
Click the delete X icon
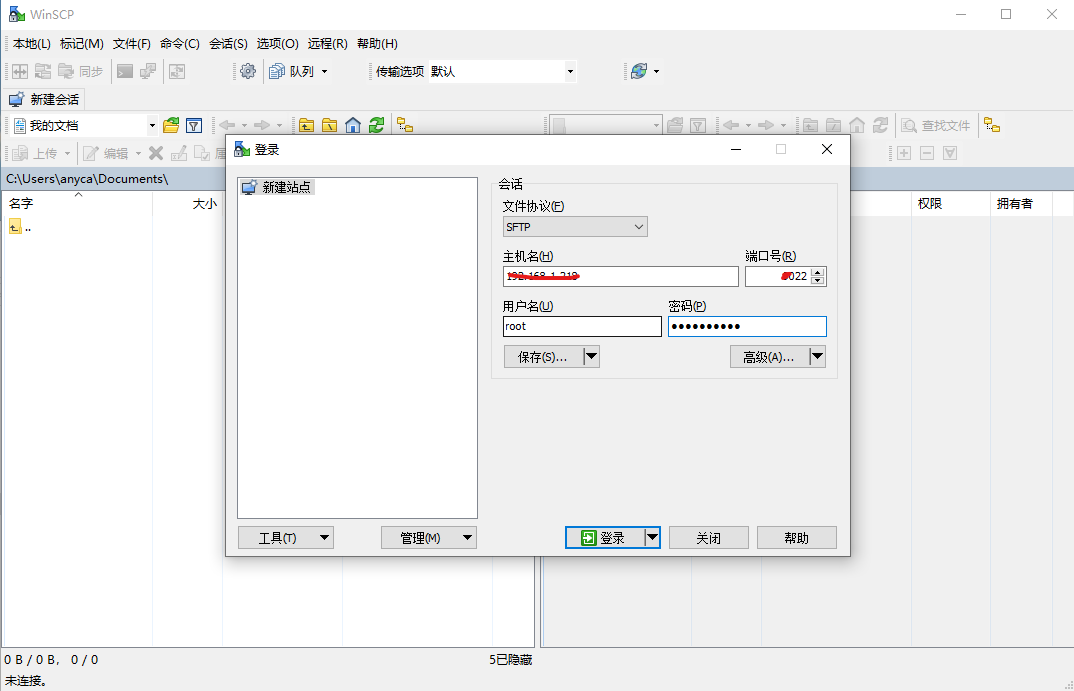[156, 153]
